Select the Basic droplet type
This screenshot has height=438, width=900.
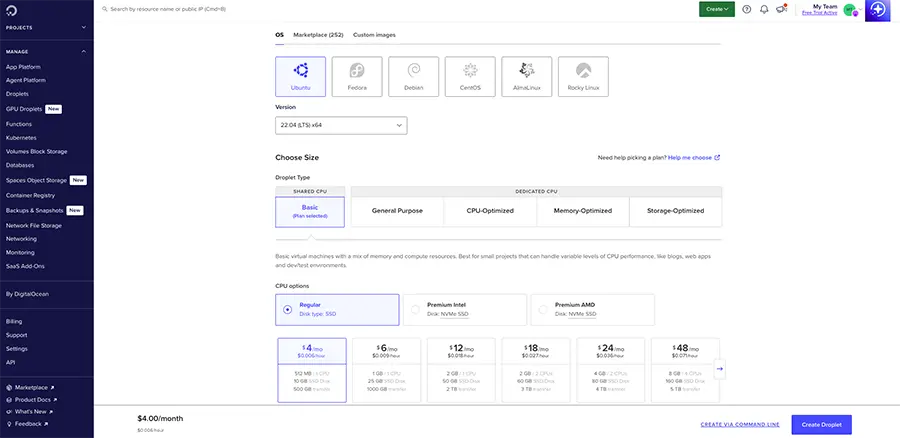tap(310, 212)
